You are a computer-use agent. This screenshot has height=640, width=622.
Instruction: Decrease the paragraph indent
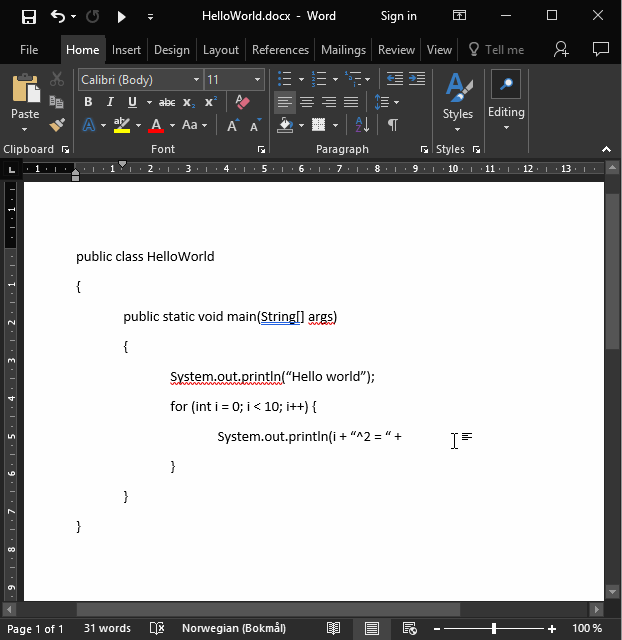(x=395, y=78)
